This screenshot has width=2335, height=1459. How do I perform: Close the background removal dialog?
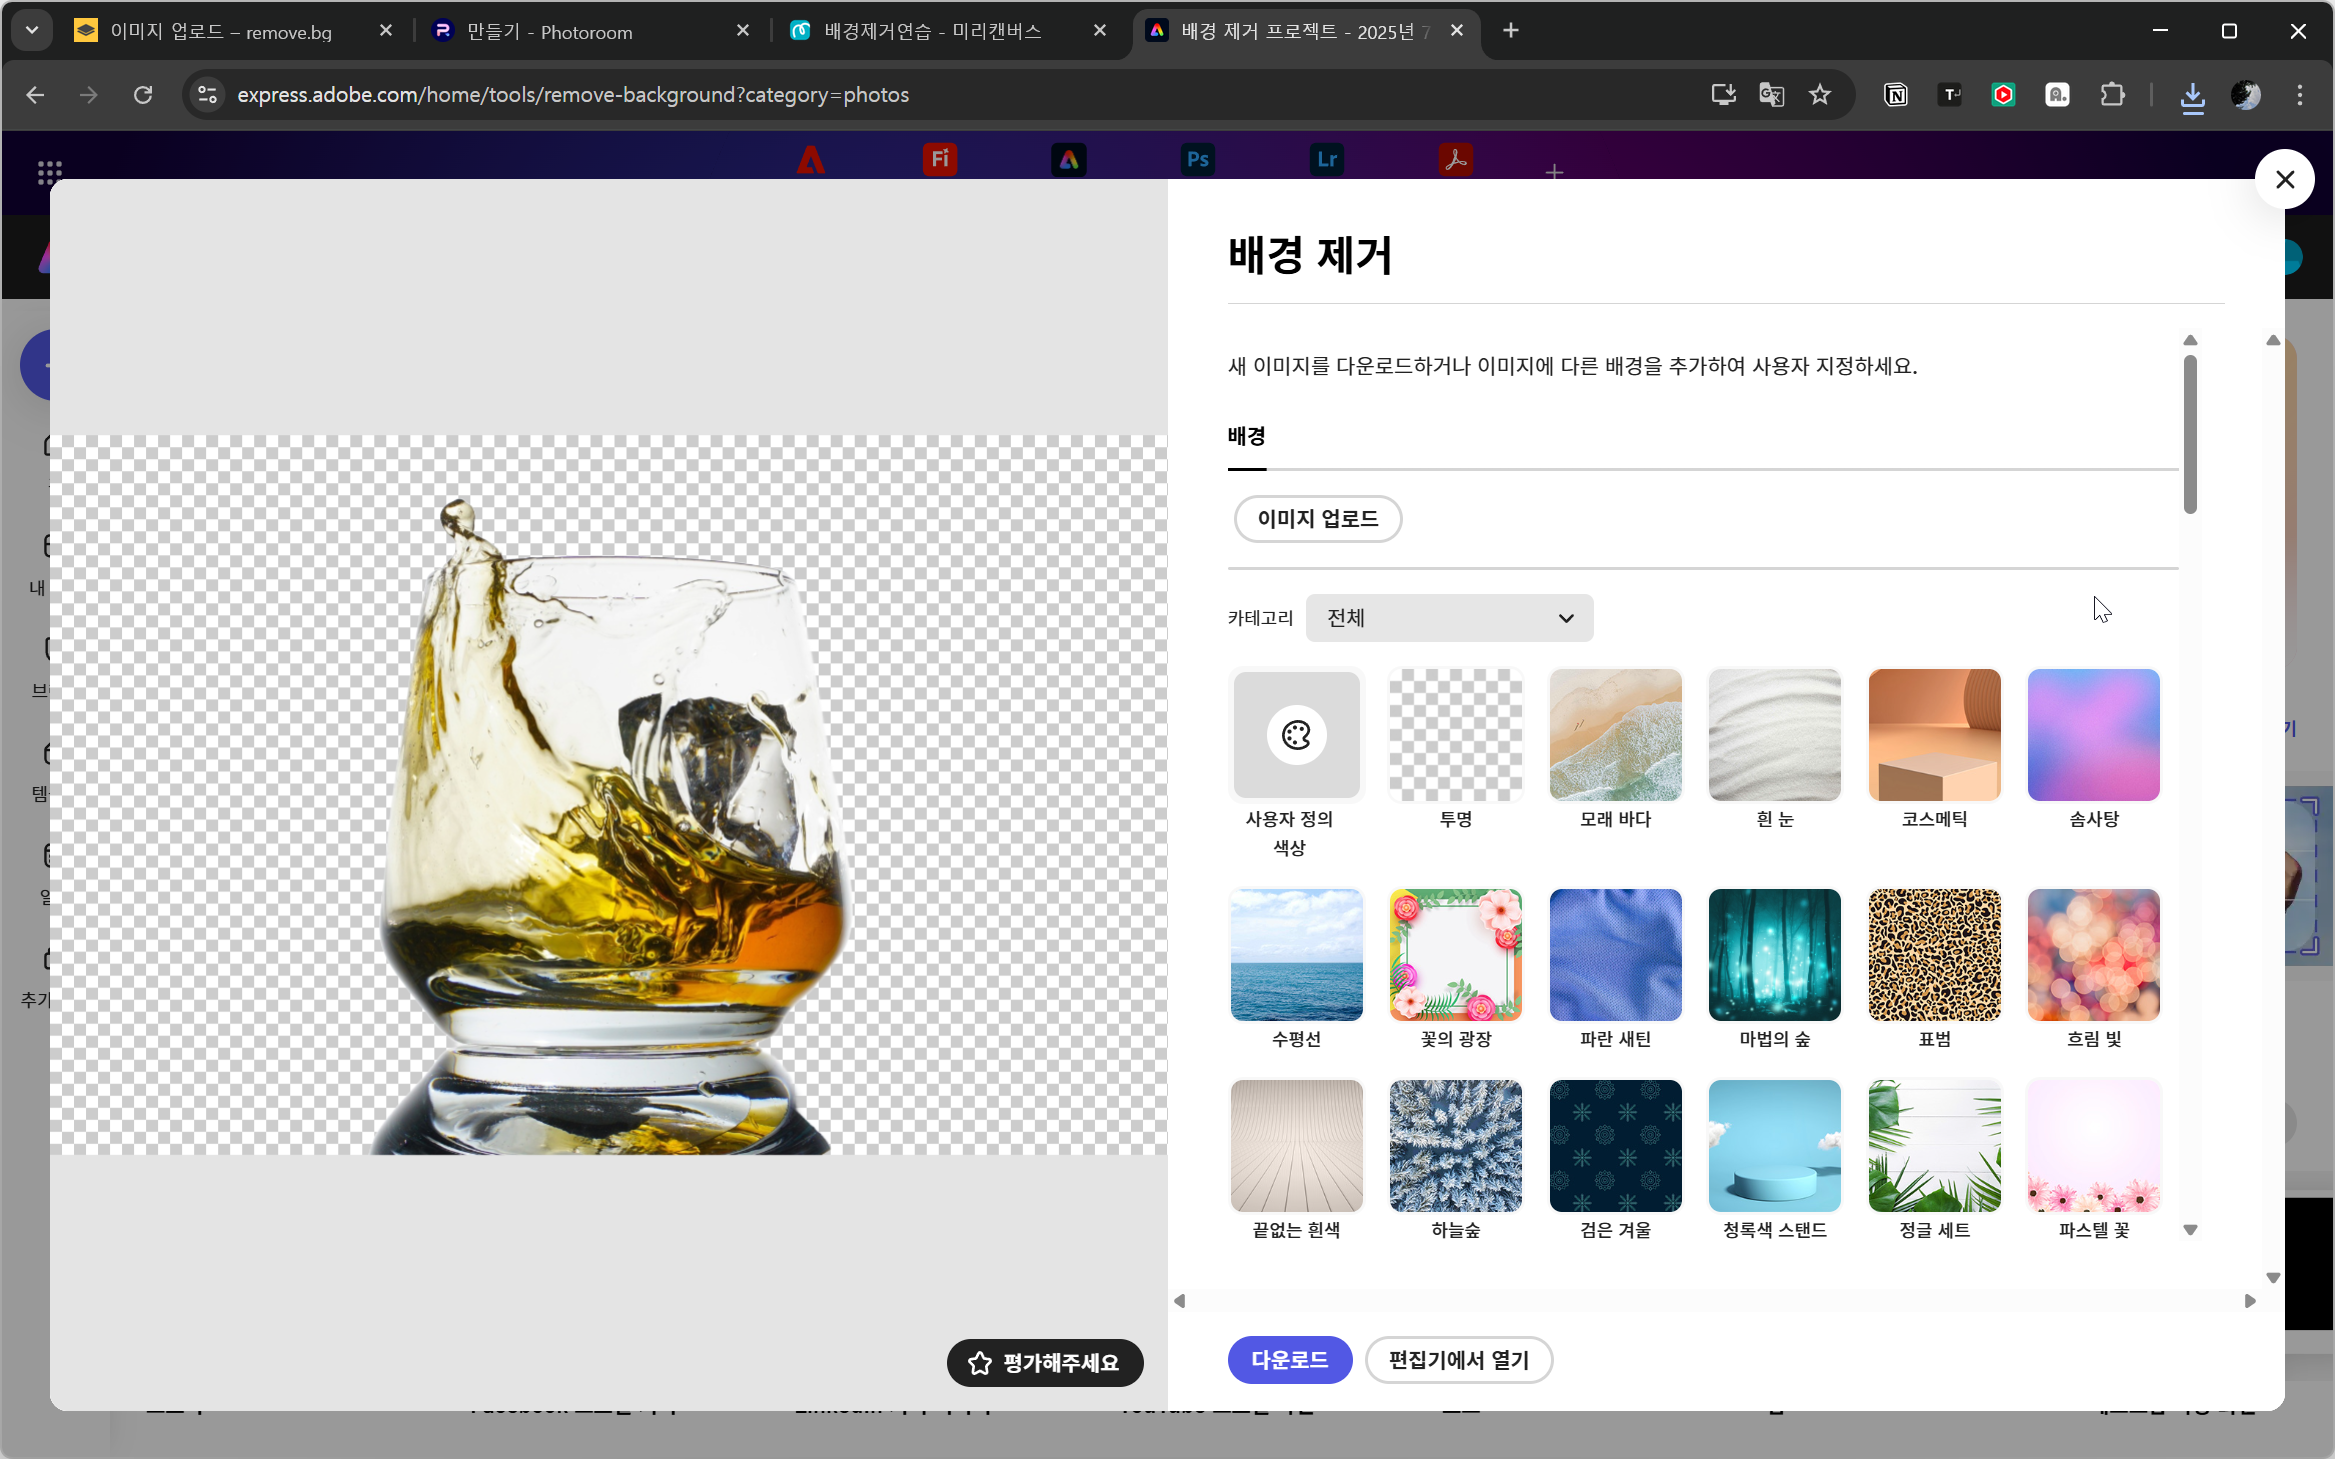click(x=2284, y=180)
